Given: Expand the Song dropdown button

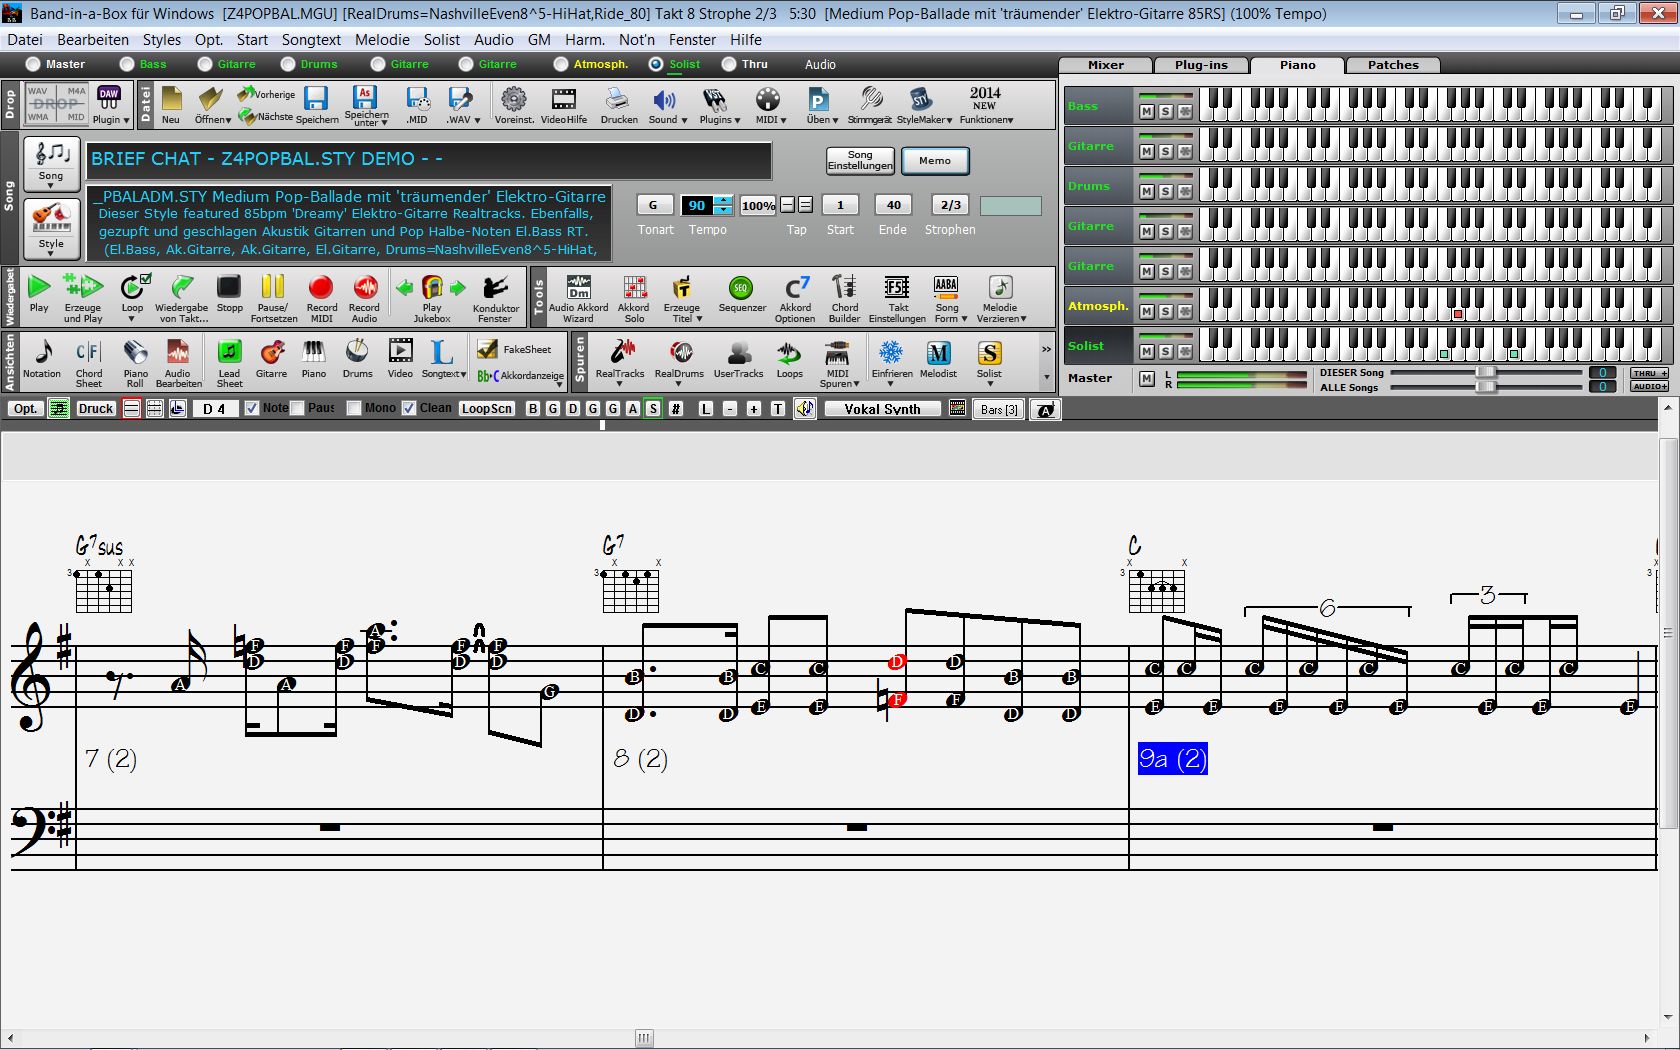Looking at the screenshot, I should pyautogui.click(x=51, y=164).
